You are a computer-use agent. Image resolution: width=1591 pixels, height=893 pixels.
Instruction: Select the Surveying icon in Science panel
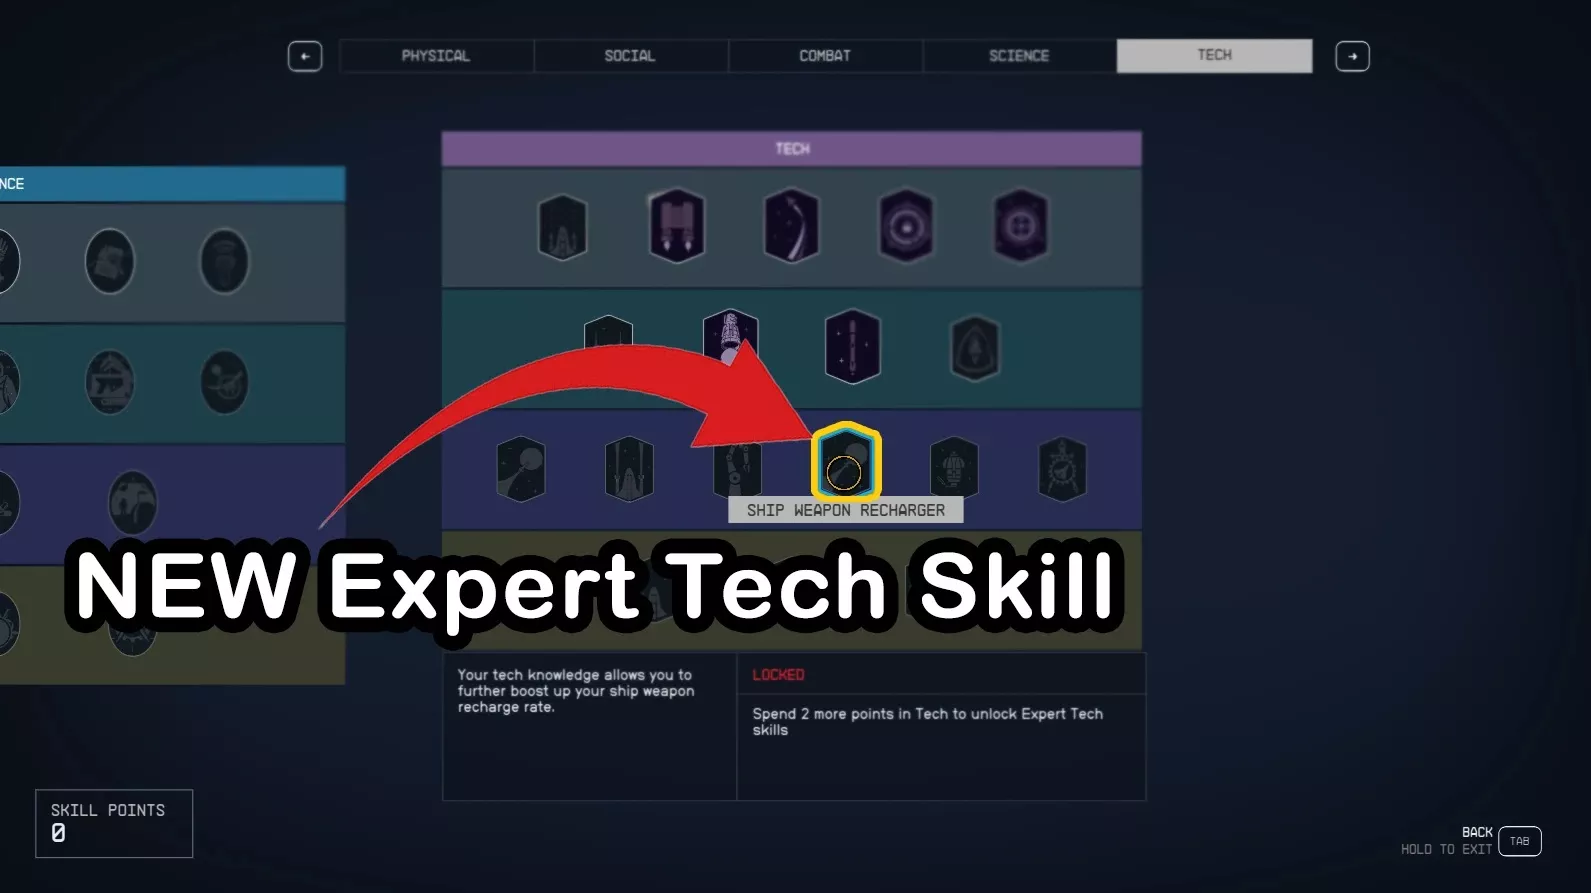pos(225,261)
